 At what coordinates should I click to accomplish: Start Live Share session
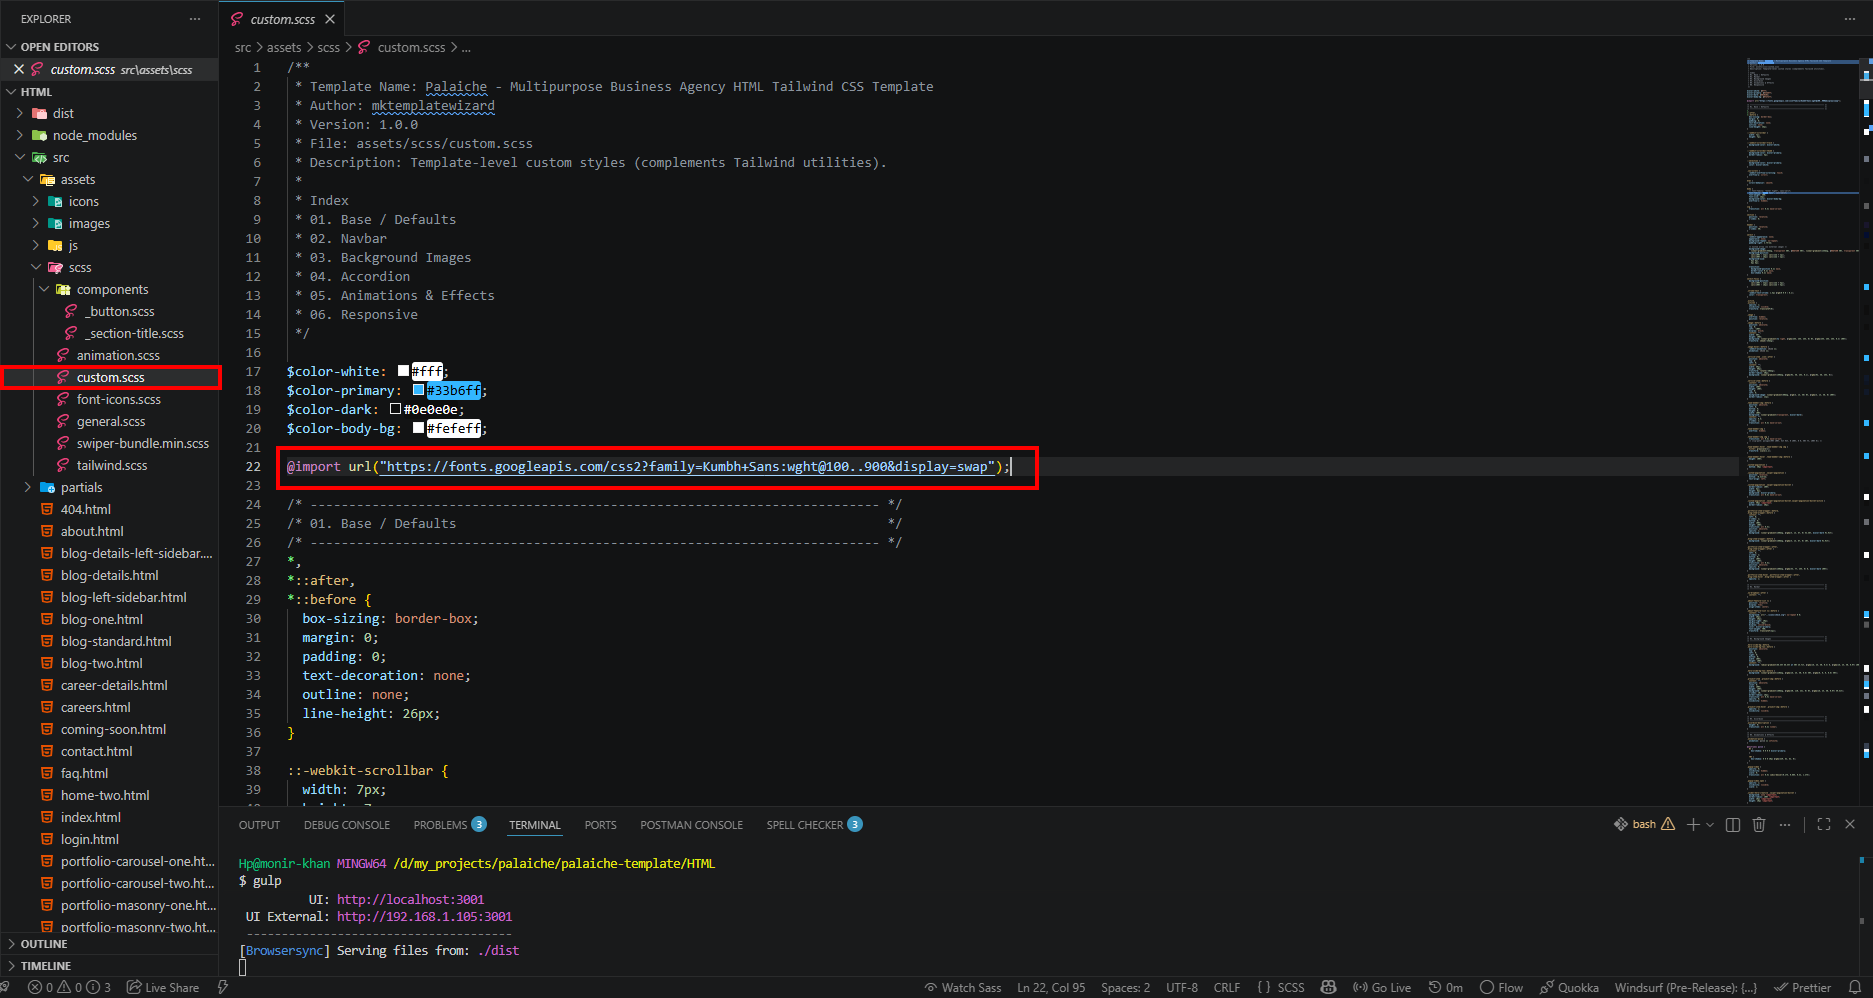(163, 987)
